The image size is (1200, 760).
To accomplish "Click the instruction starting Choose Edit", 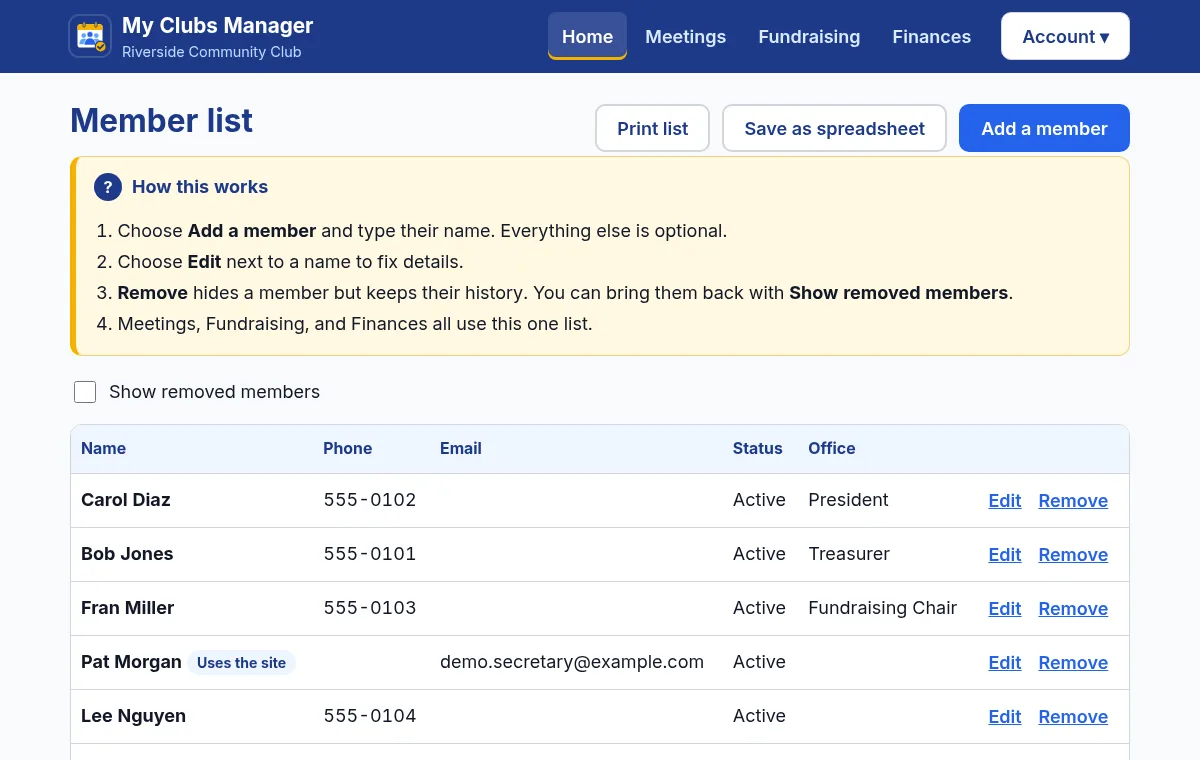I will point(290,262).
